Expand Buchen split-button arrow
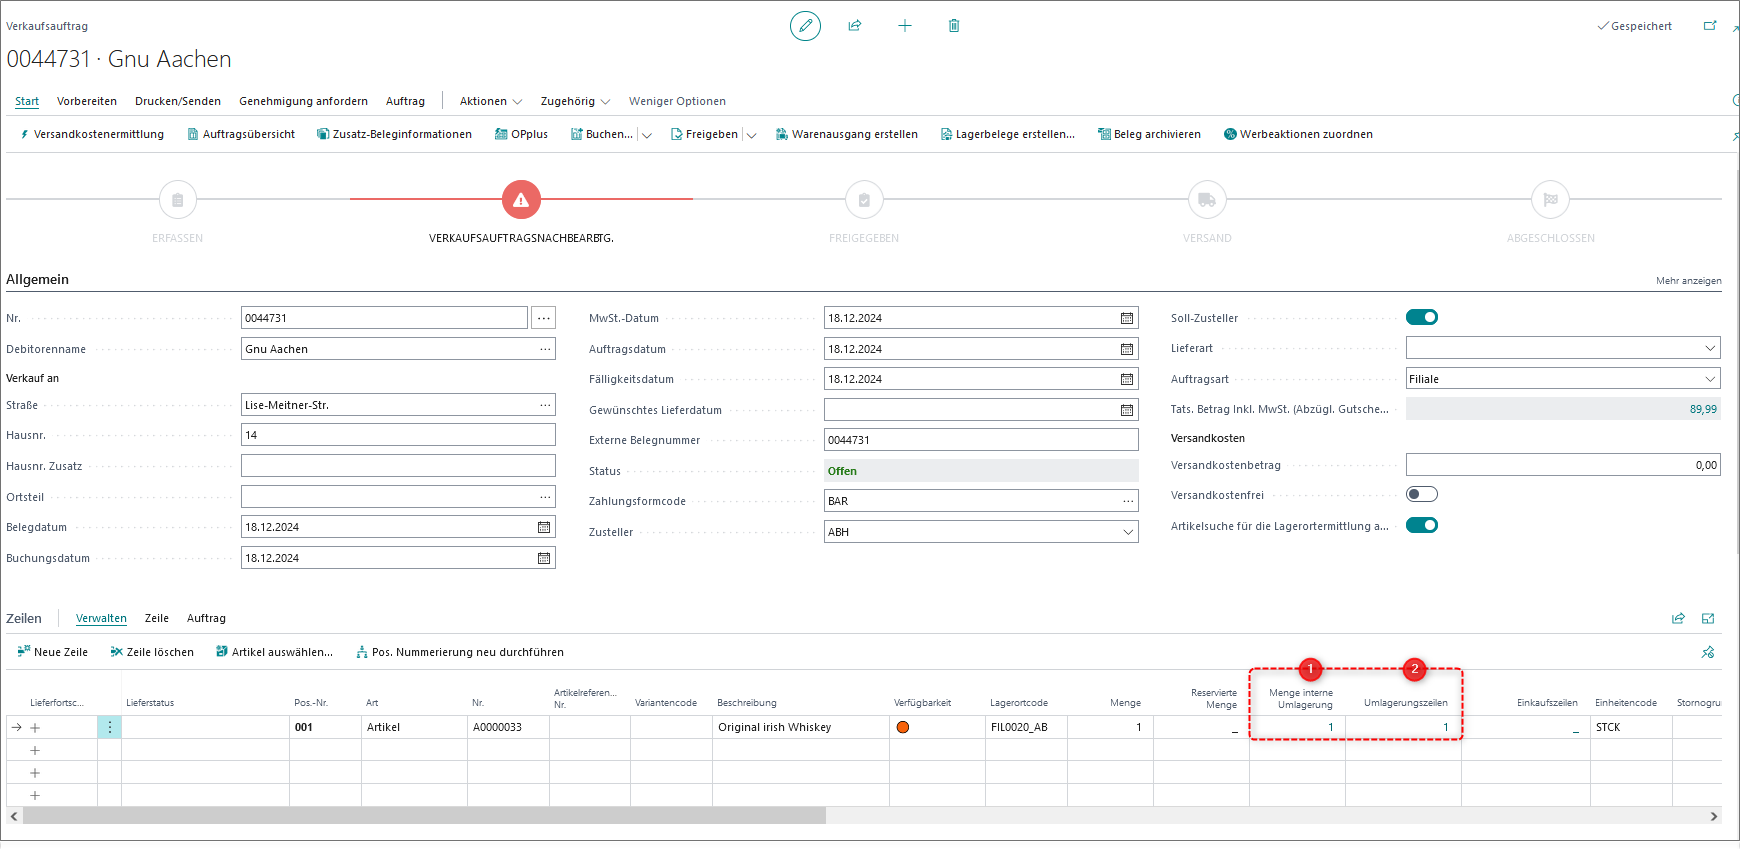This screenshot has height=849, width=1740. click(647, 135)
